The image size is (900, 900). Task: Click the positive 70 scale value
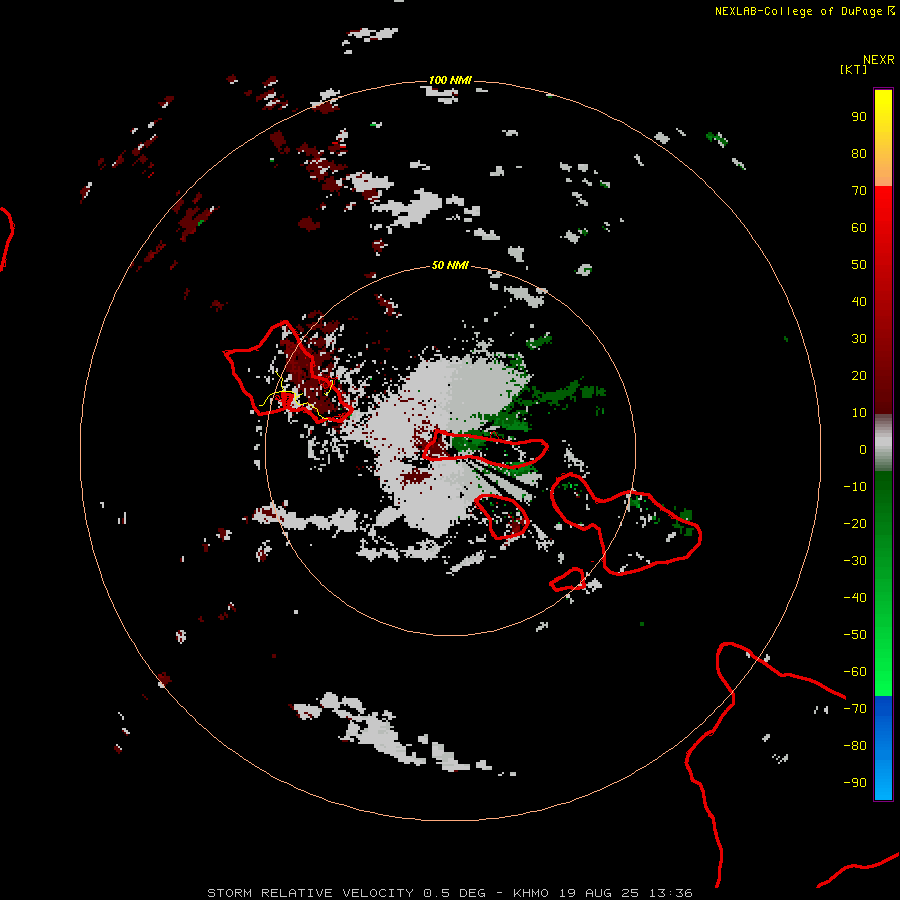(859, 191)
